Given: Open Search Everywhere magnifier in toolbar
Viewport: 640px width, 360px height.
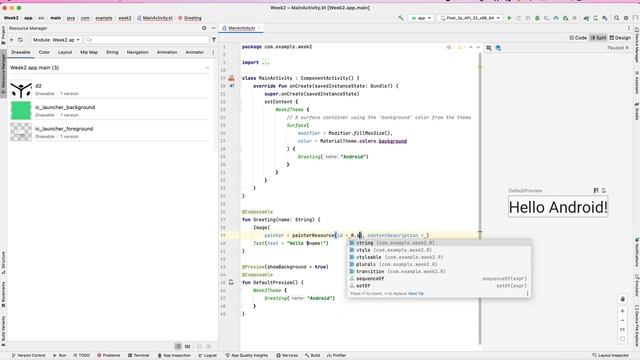Looking at the screenshot, I should click(616, 18).
